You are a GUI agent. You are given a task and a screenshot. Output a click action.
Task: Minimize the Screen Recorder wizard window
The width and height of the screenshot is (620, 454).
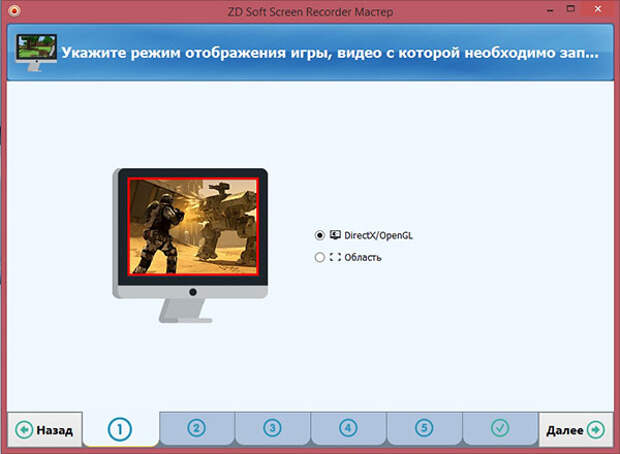(550, 11)
